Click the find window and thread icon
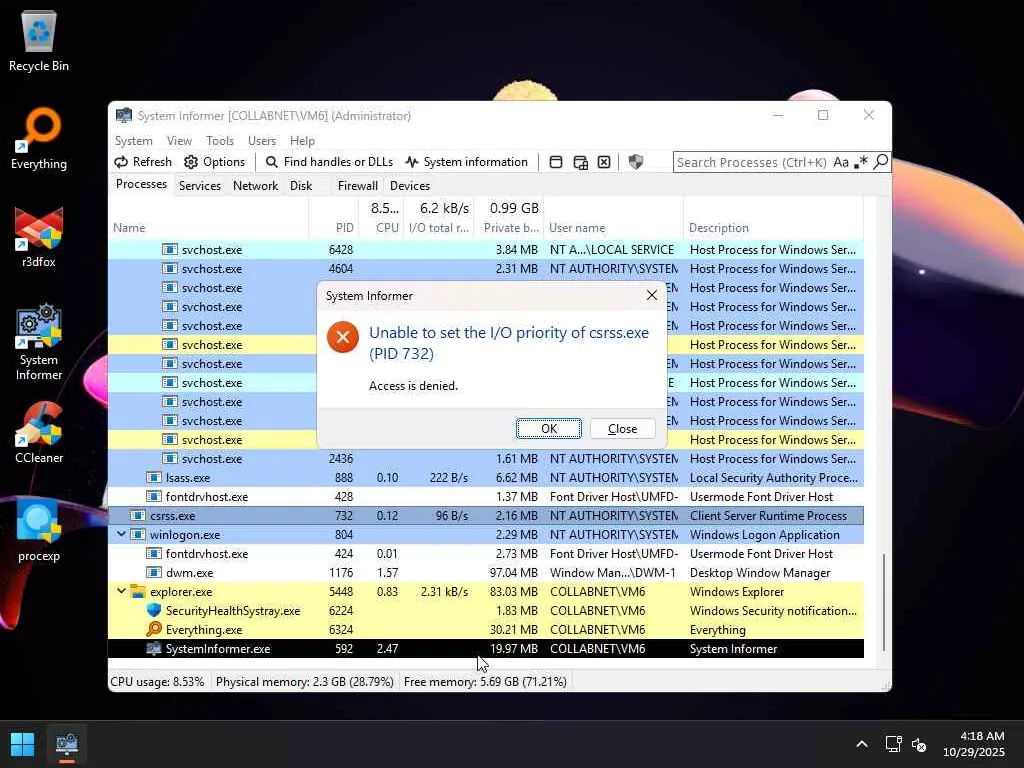The image size is (1024, 768). [x=580, y=162]
